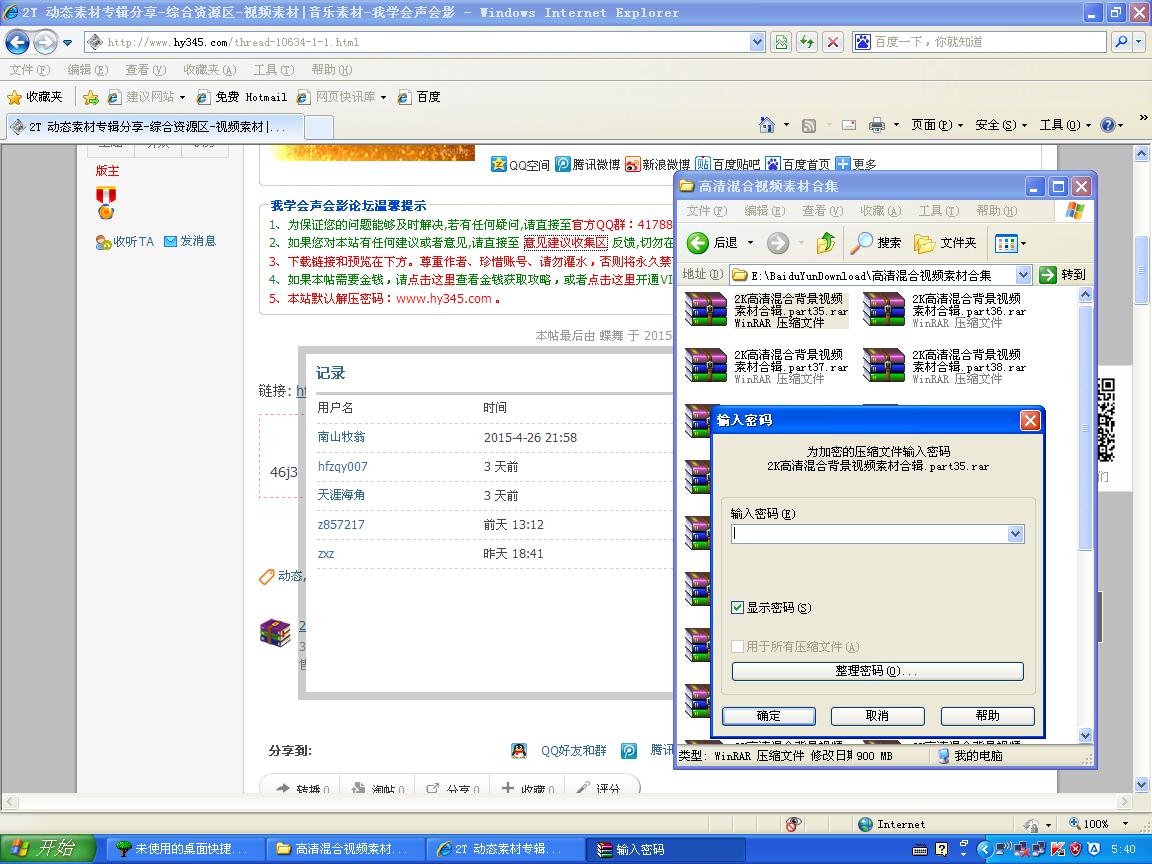This screenshot has width=1152, height=864.
Task: Click the QQ空间 share icon
Action: (499, 164)
